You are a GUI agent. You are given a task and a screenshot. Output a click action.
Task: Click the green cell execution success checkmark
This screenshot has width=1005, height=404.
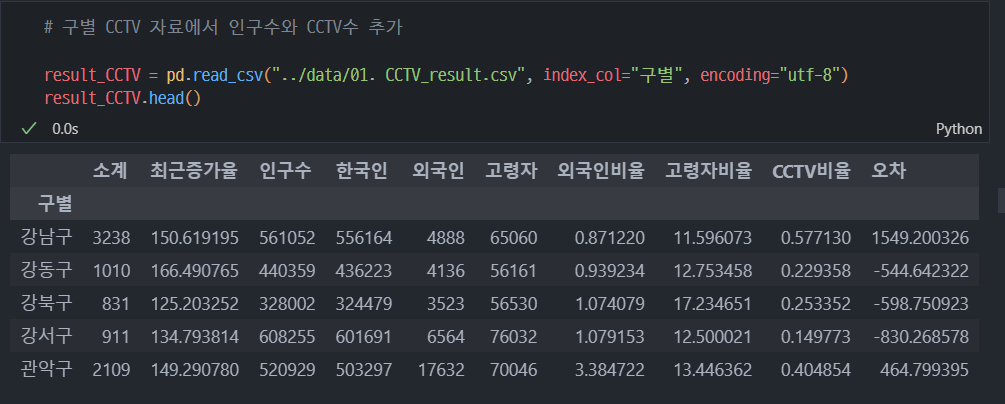(29, 129)
